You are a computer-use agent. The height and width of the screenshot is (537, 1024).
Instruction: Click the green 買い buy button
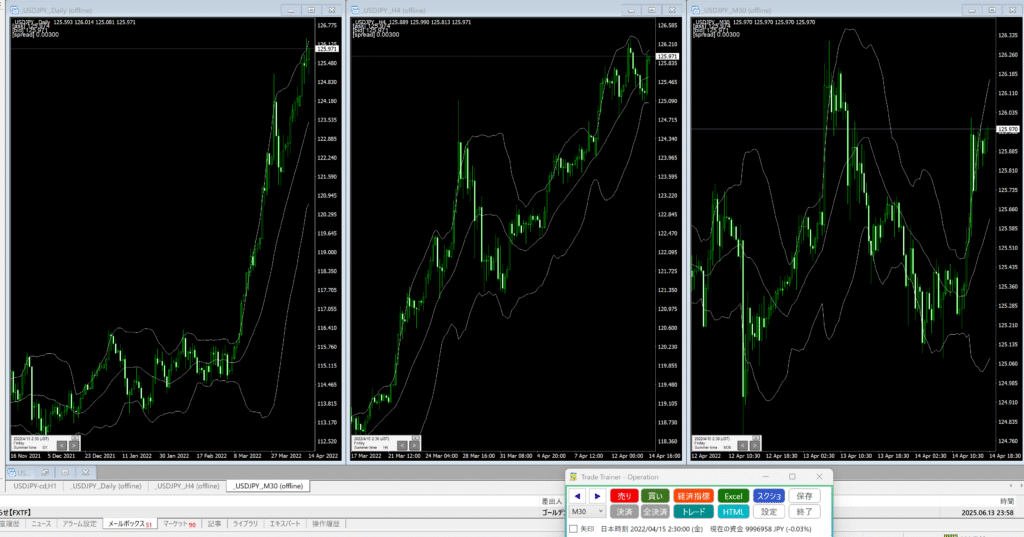tap(655, 496)
